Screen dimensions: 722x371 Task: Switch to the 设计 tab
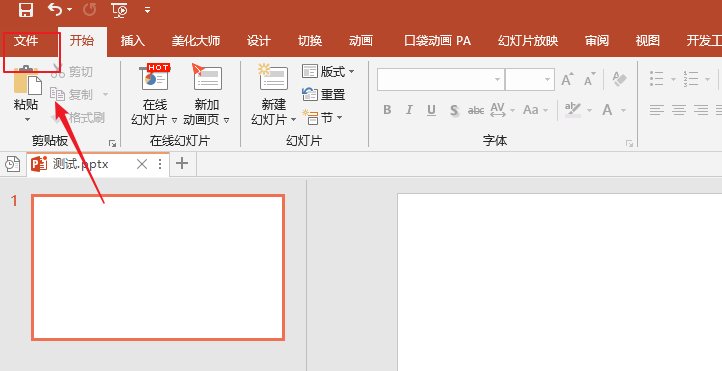(259, 41)
